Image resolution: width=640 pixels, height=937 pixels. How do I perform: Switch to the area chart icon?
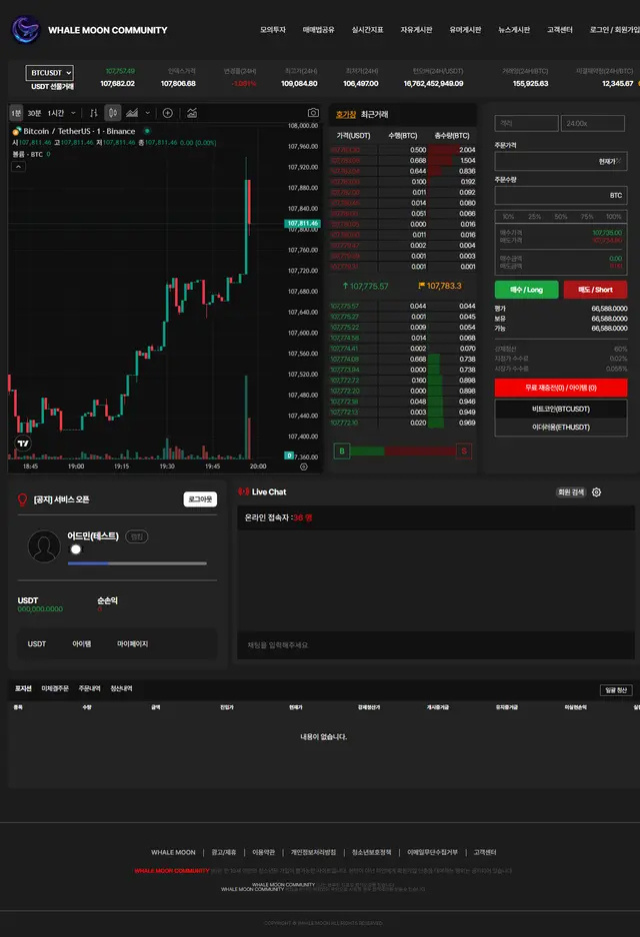132,113
